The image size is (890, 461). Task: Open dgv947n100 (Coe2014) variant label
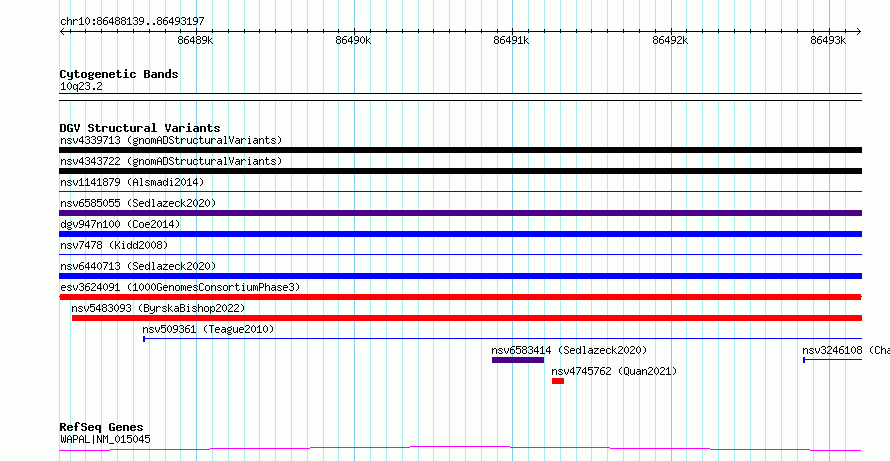120,224
